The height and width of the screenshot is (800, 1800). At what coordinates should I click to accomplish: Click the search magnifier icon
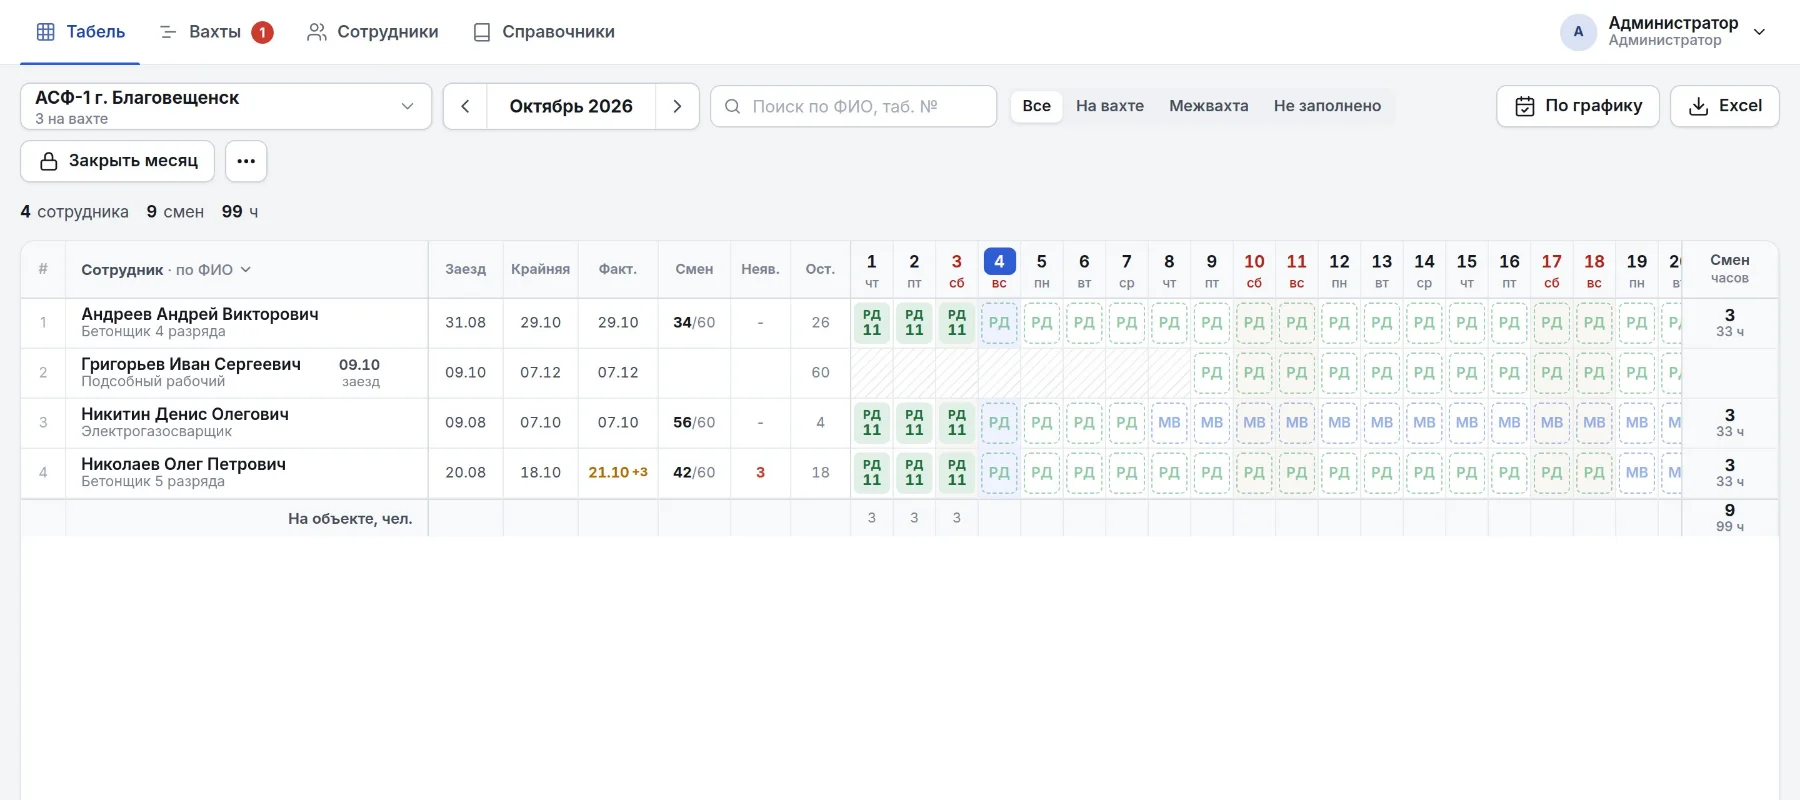733,106
